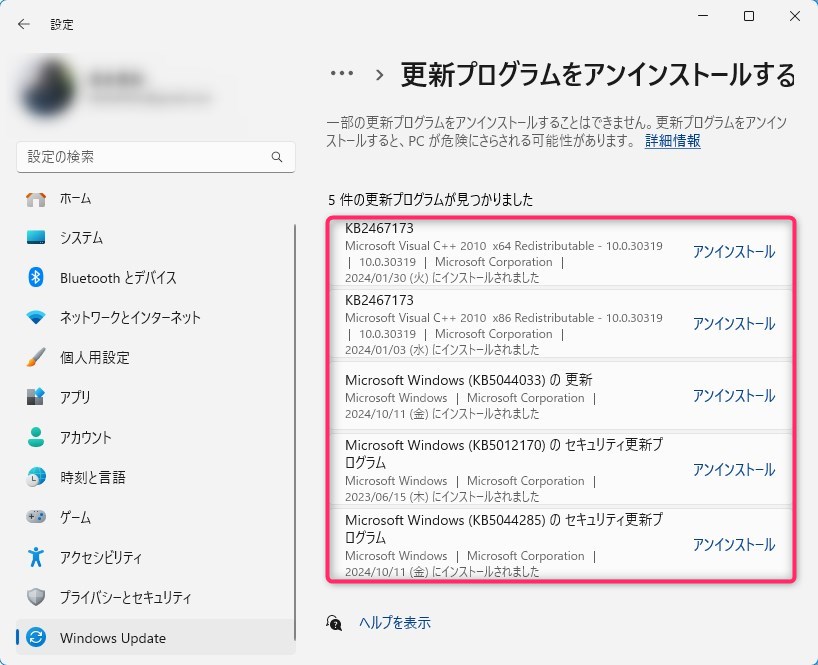
Task: Open the 詳細情報 link
Action: [x=672, y=141]
